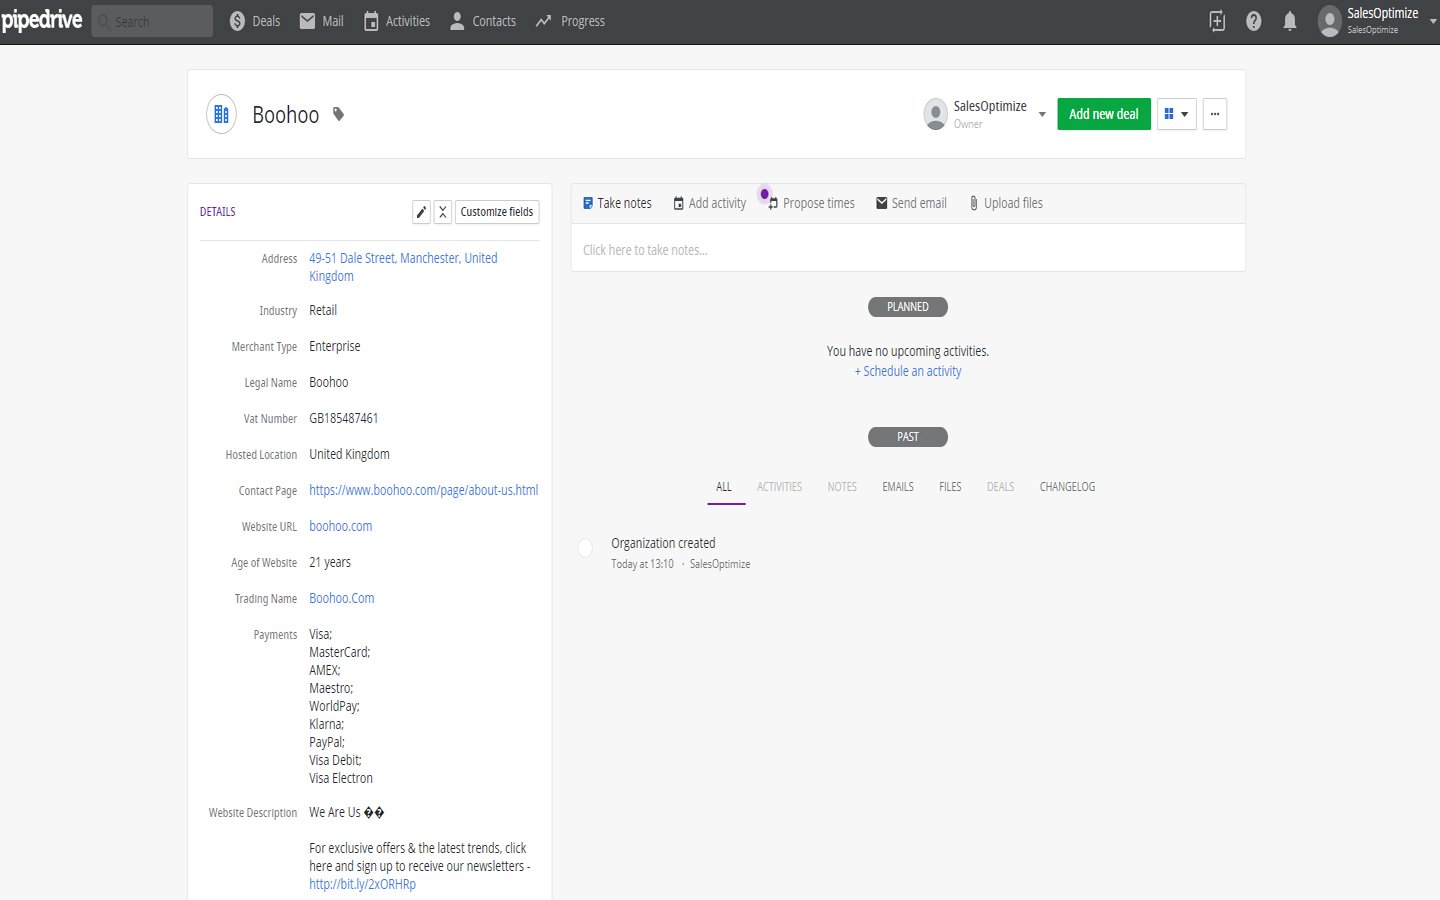The width and height of the screenshot is (1440, 900).
Task: Click the pencil edit details icon
Action: [422, 212]
